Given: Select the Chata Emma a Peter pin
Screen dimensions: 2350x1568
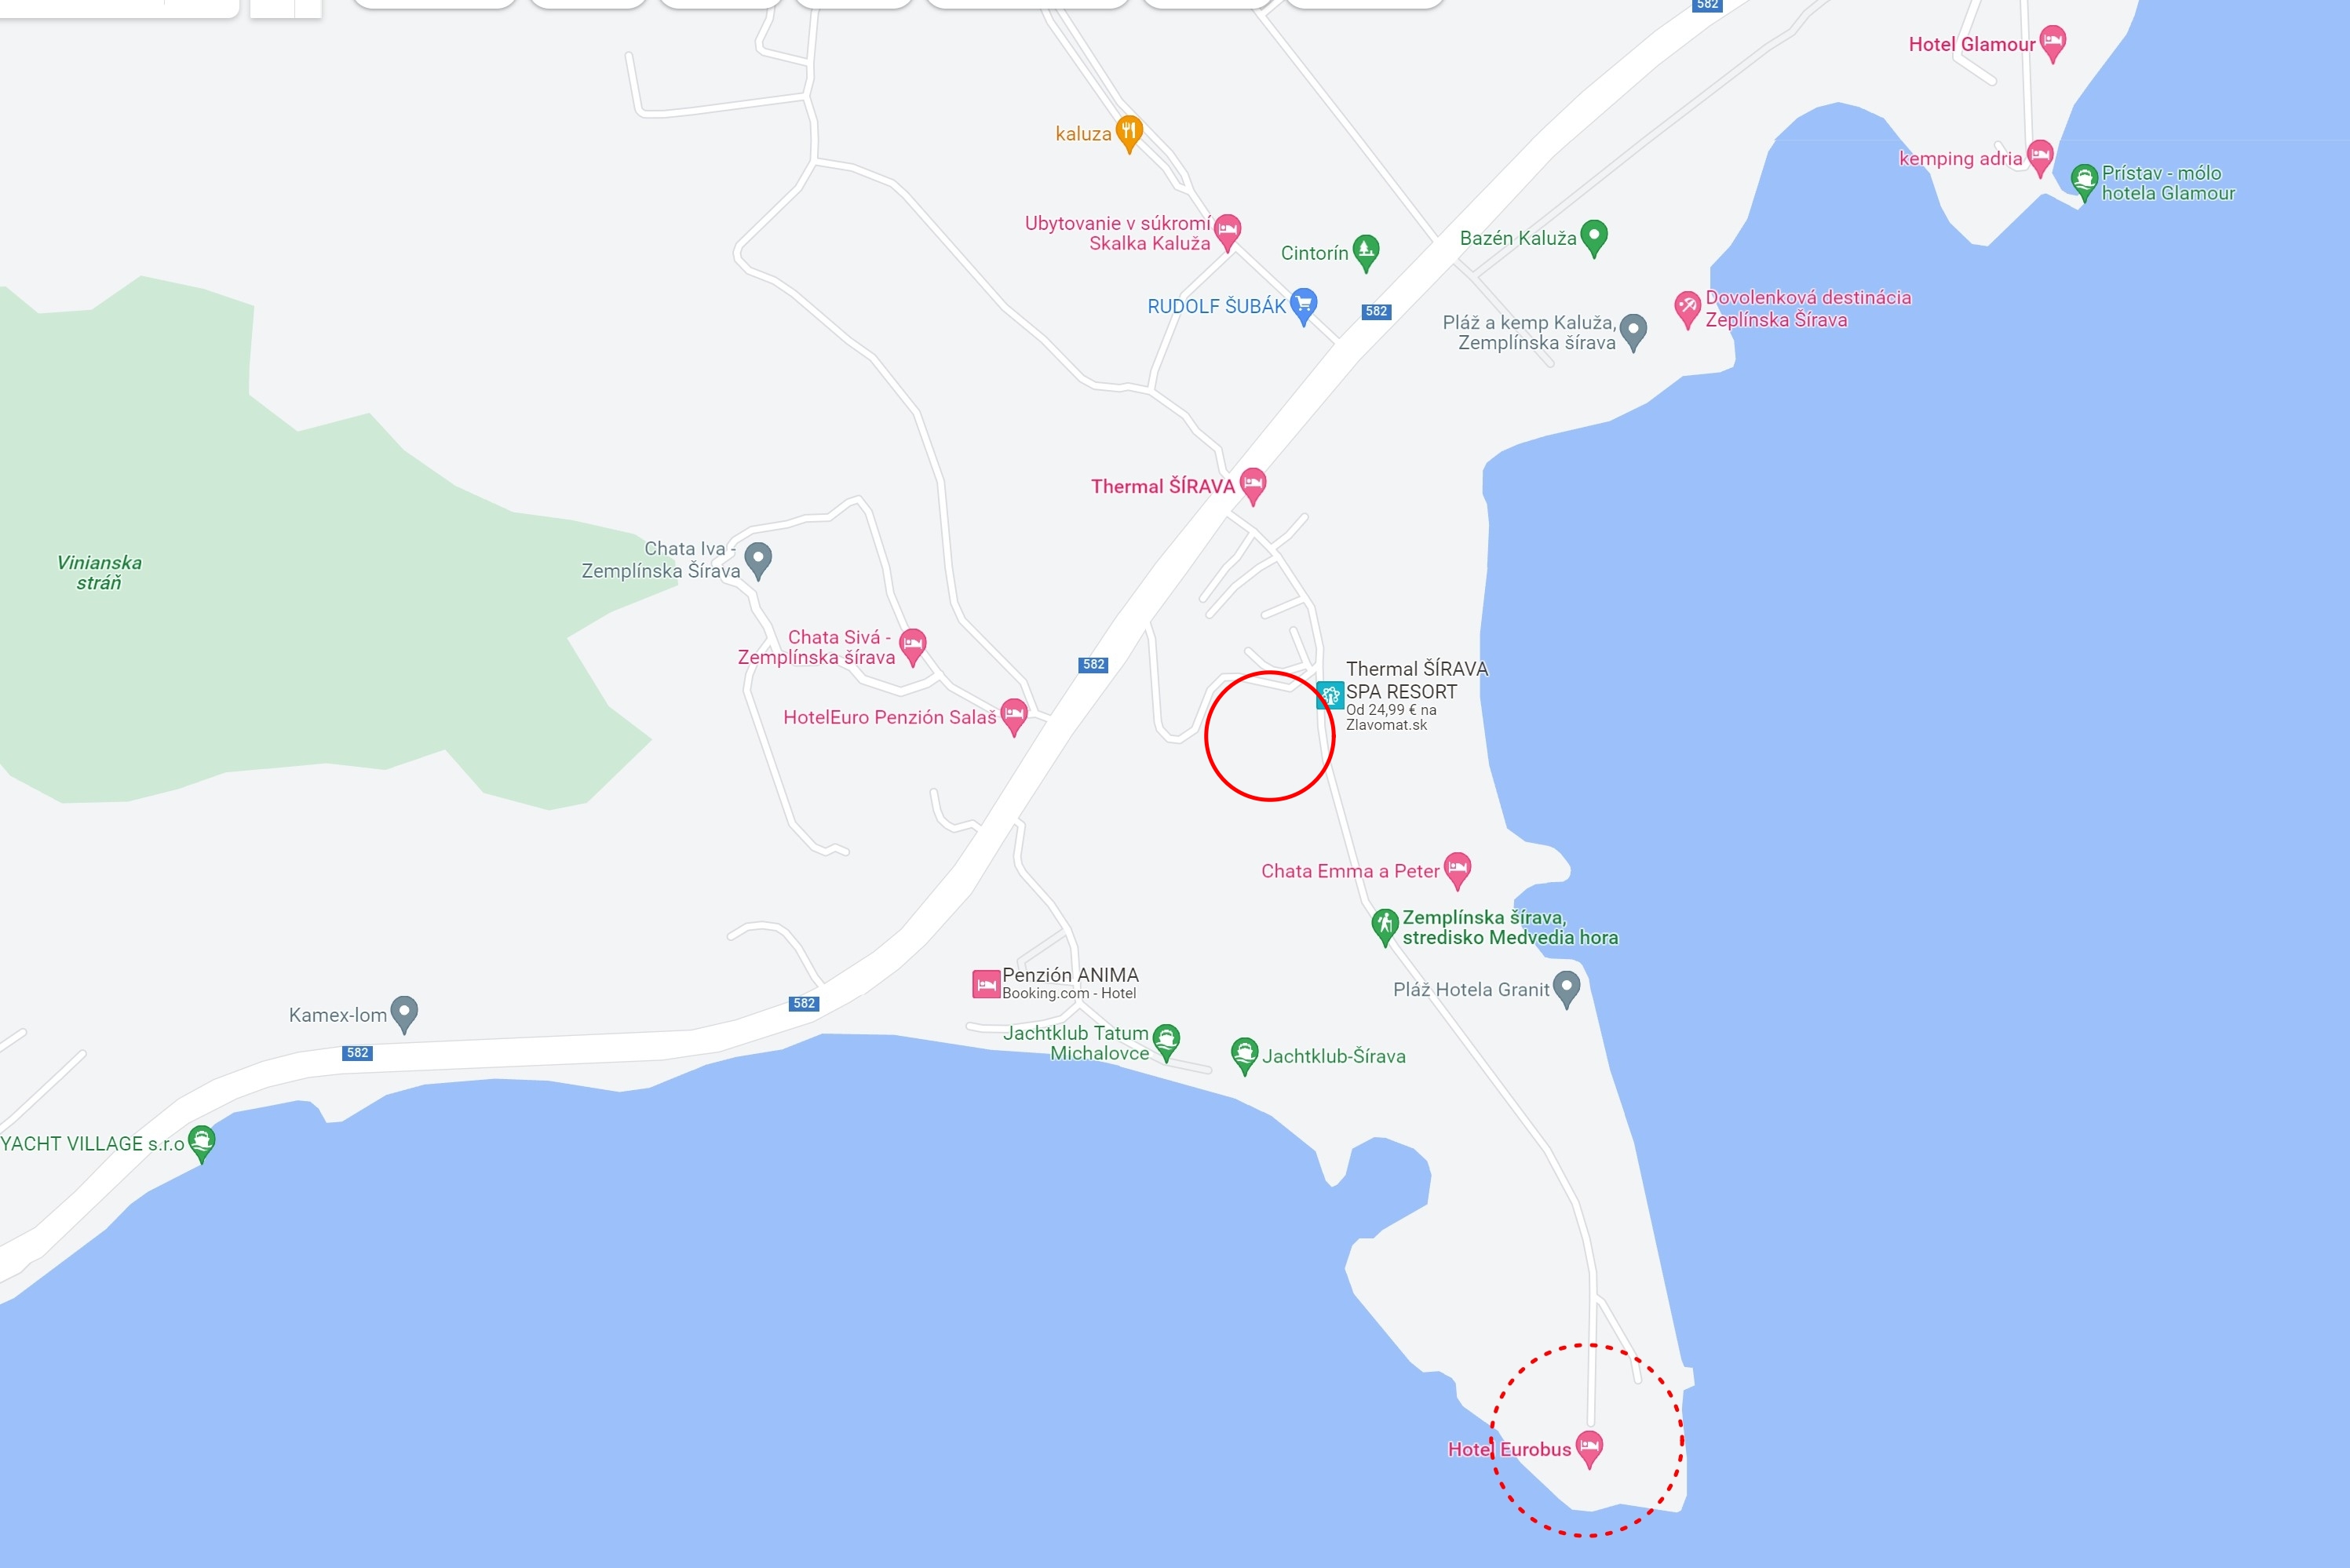Looking at the screenshot, I should (1458, 870).
